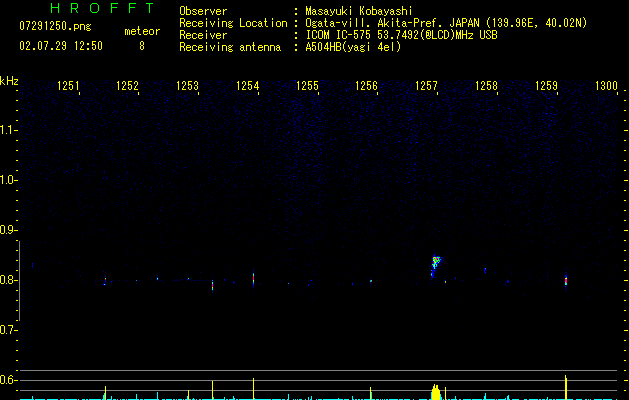Select the Ogata-vill. Akita-Pref. JAPAN location text
629x400 pixels.
coord(446,23)
